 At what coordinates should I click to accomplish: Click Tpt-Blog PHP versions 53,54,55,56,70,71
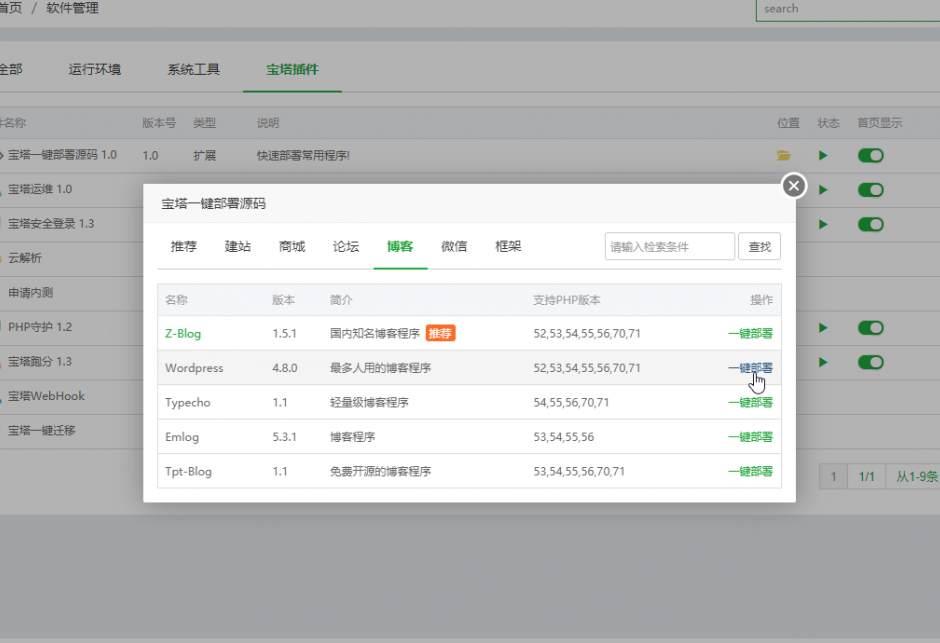click(579, 472)
